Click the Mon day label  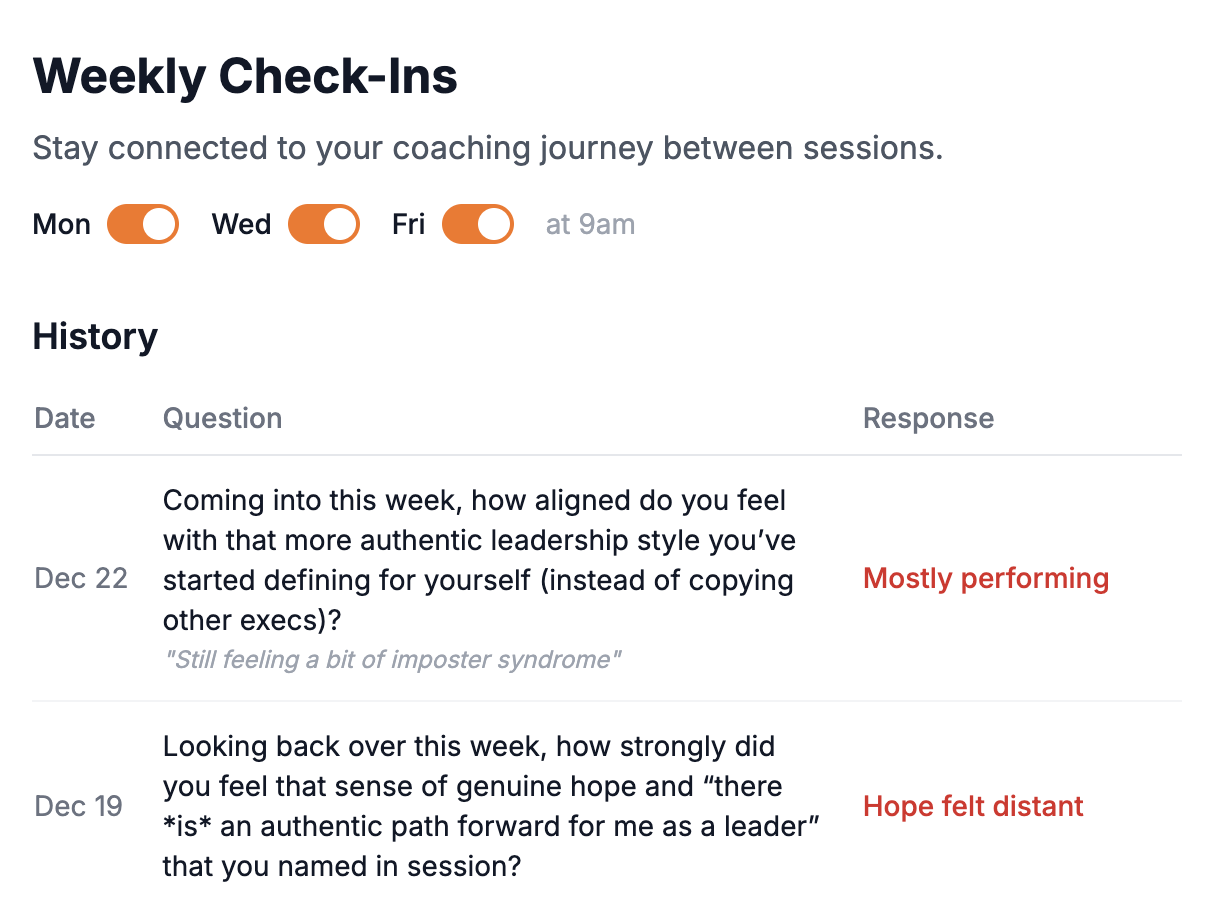tap(61, 224)
